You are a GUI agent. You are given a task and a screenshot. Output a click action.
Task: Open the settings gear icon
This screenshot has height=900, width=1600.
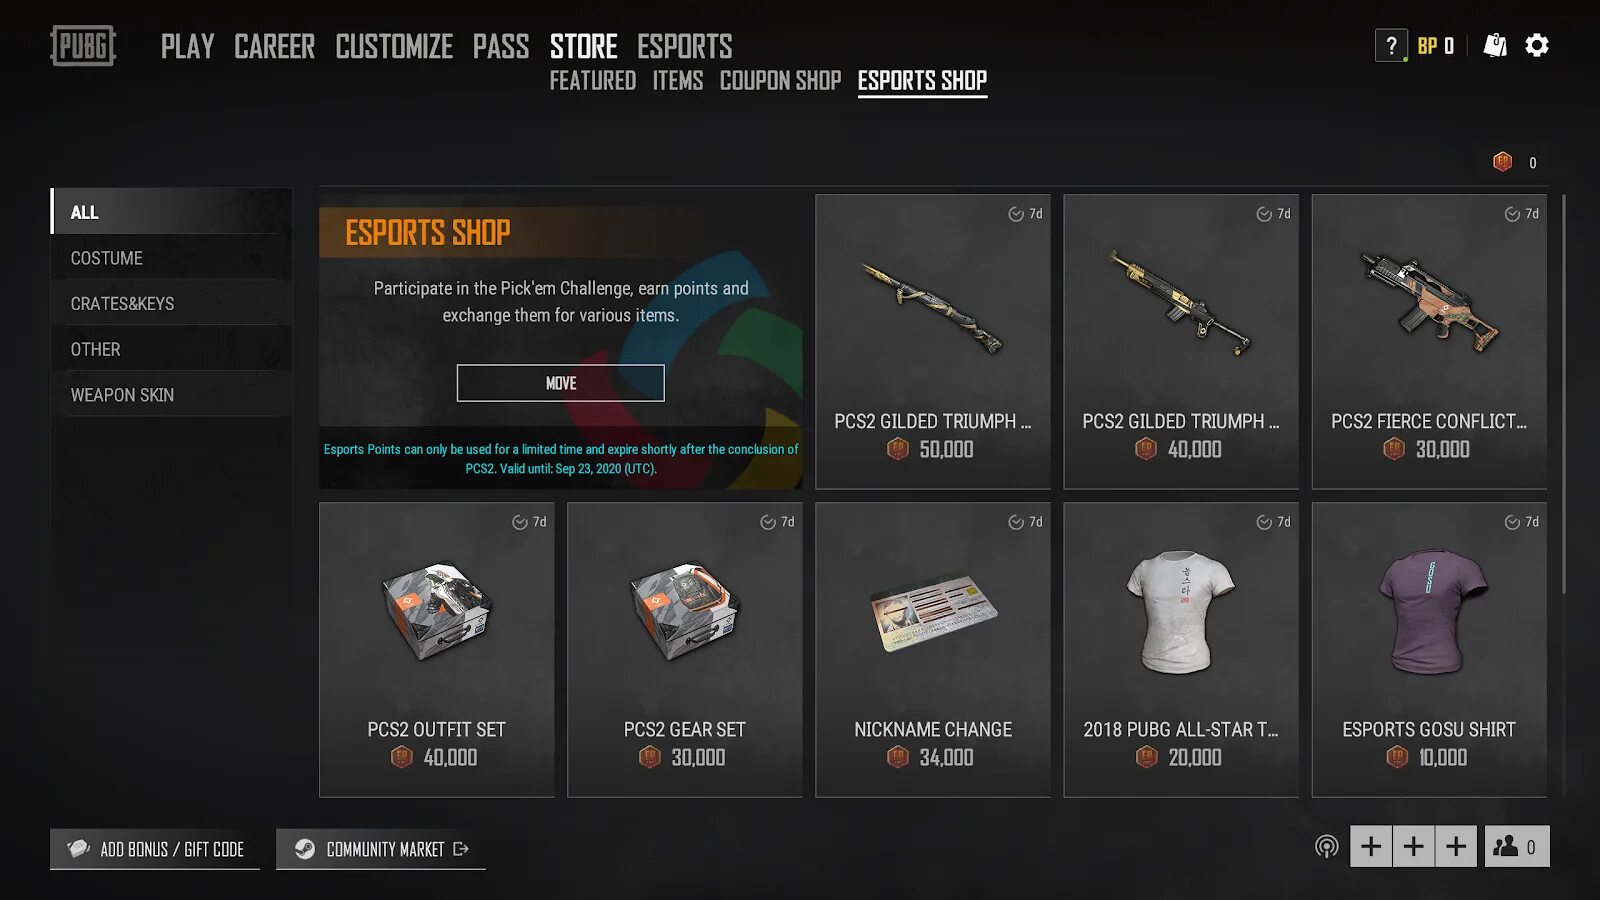[1537, 45]
